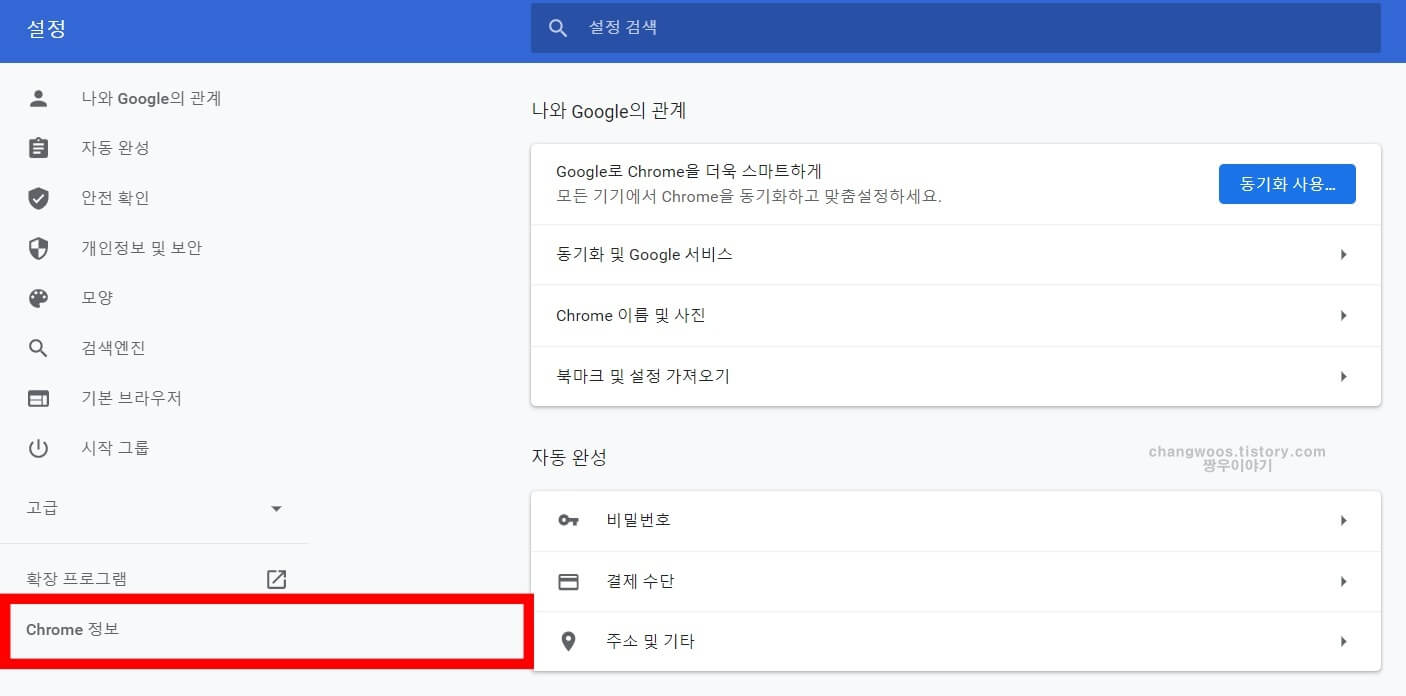
Task: Click the 설정 검색 input field
Action: click(x=955, y=28)
